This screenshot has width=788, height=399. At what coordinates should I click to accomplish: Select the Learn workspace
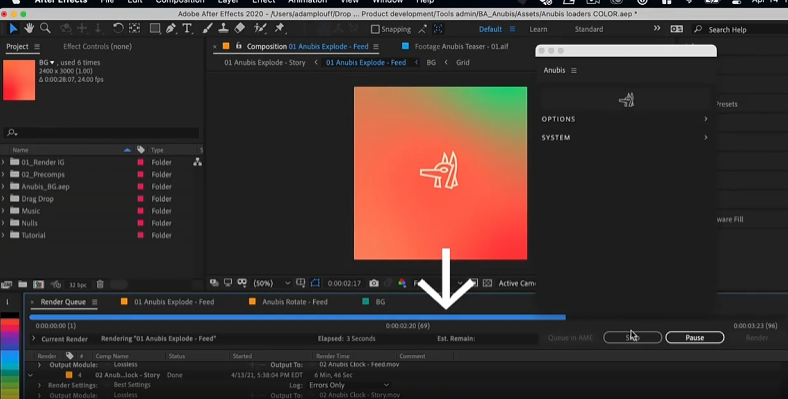click(x=538, y=29)
